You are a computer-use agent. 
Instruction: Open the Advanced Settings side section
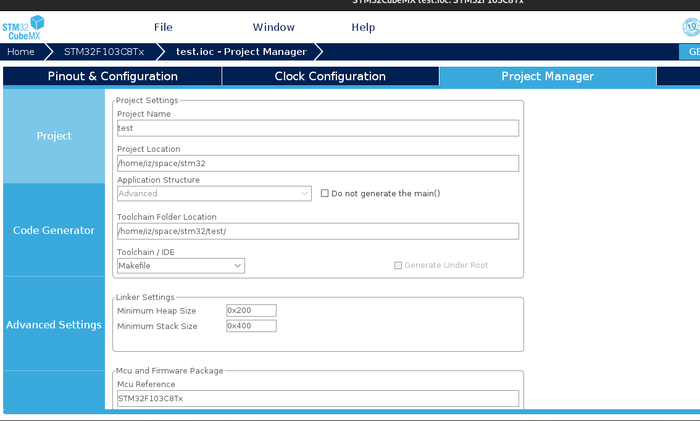(x=54, y=325)
